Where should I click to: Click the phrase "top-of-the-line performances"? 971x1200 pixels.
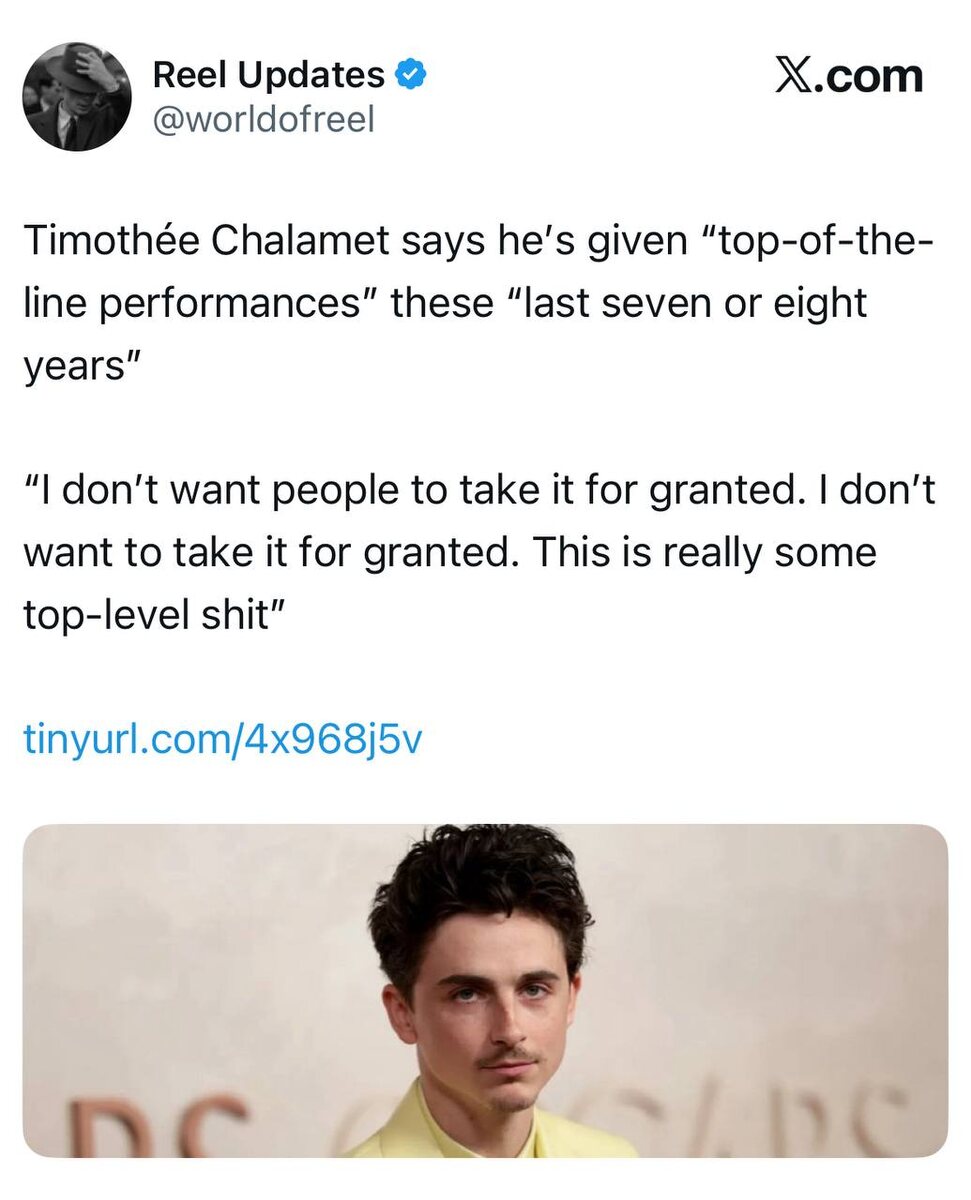[x=200, y=303]
